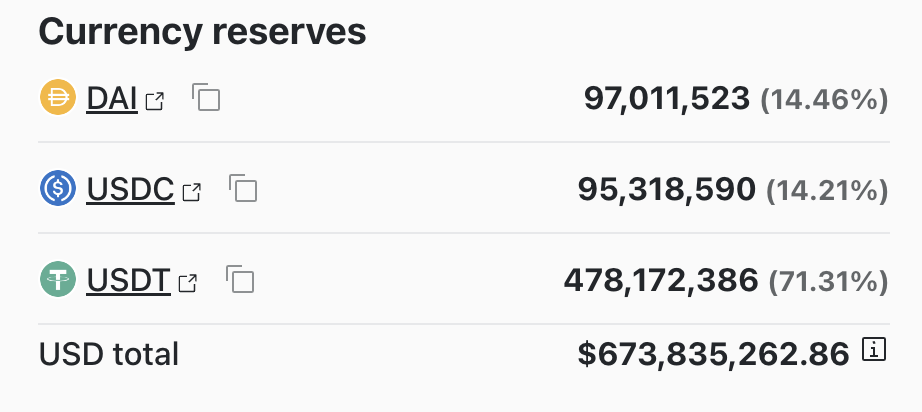Image resolution: width=922 pixels, height=412 pixels.
Task: Click the external link icon beside USDC
Action: (x=191, y=191)
